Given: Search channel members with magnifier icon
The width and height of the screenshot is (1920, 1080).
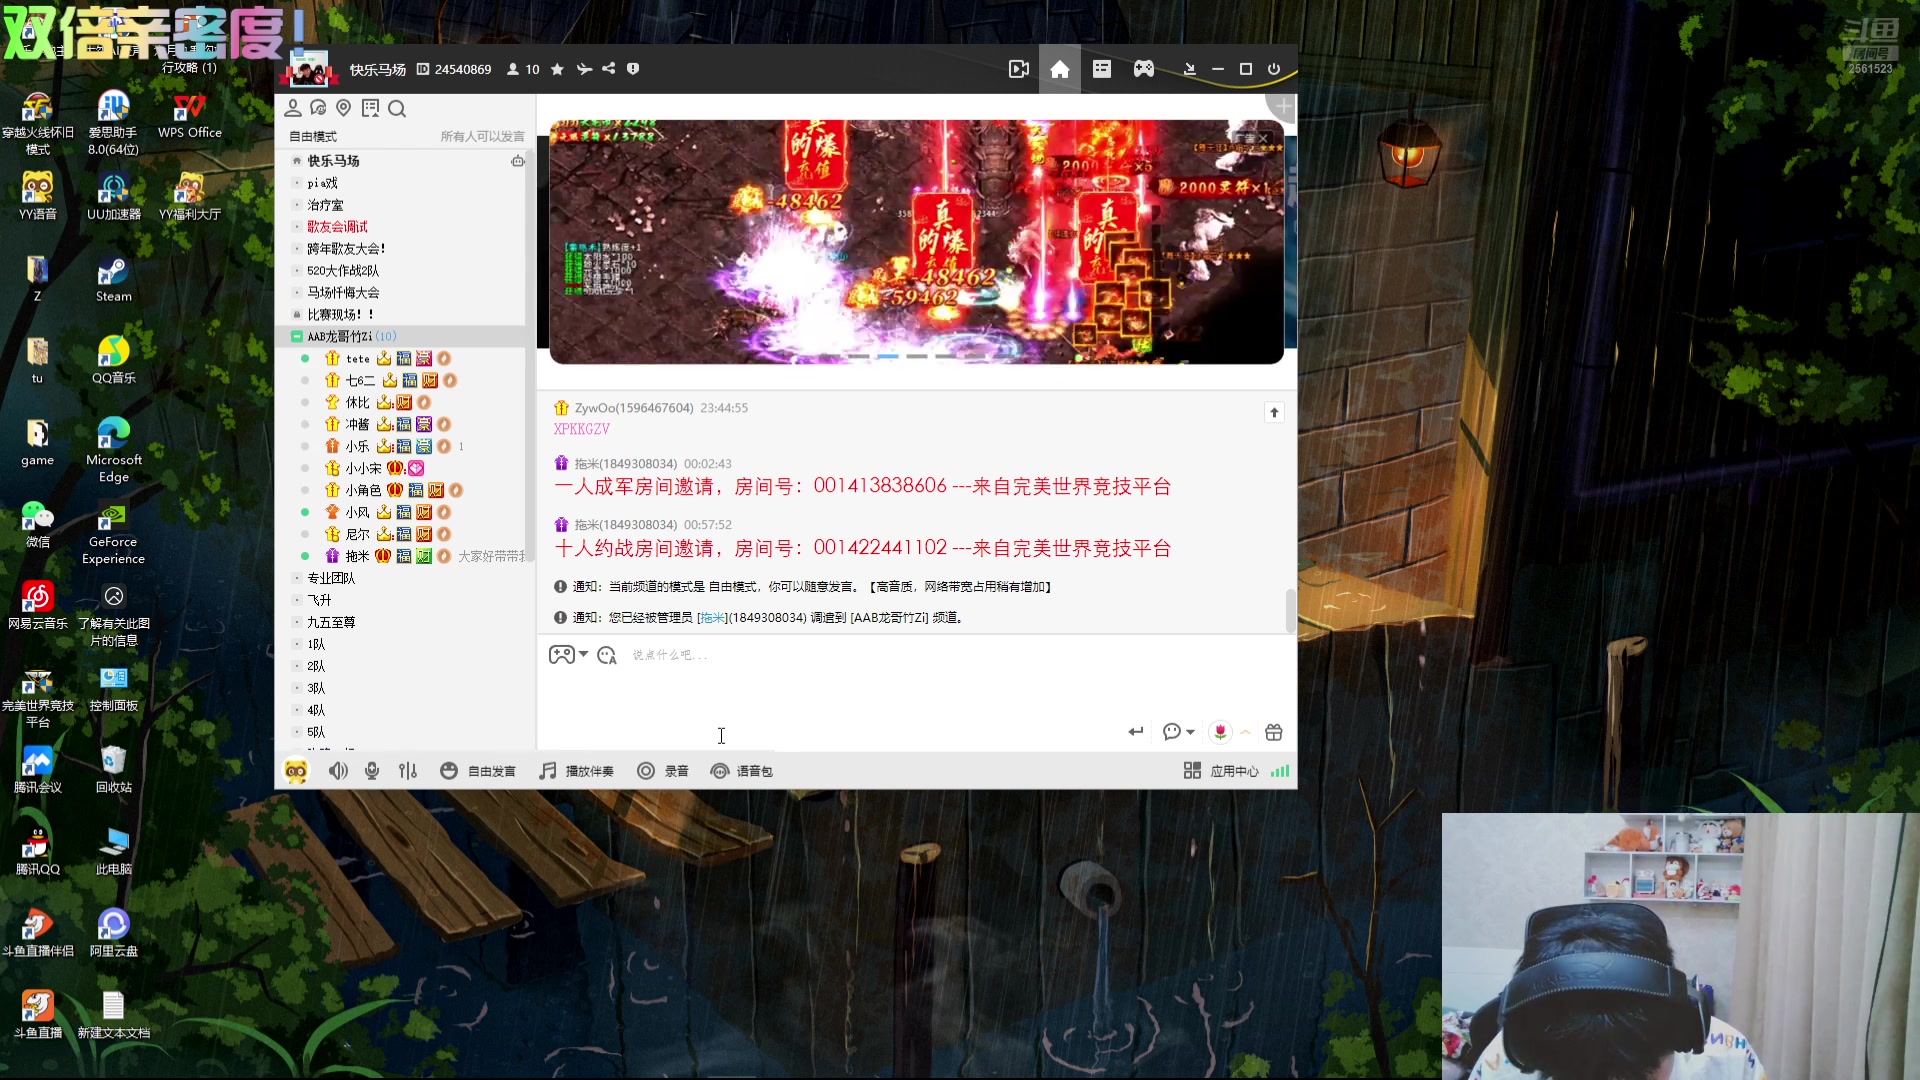Looking at the screenshot, I should pos(397,108).
